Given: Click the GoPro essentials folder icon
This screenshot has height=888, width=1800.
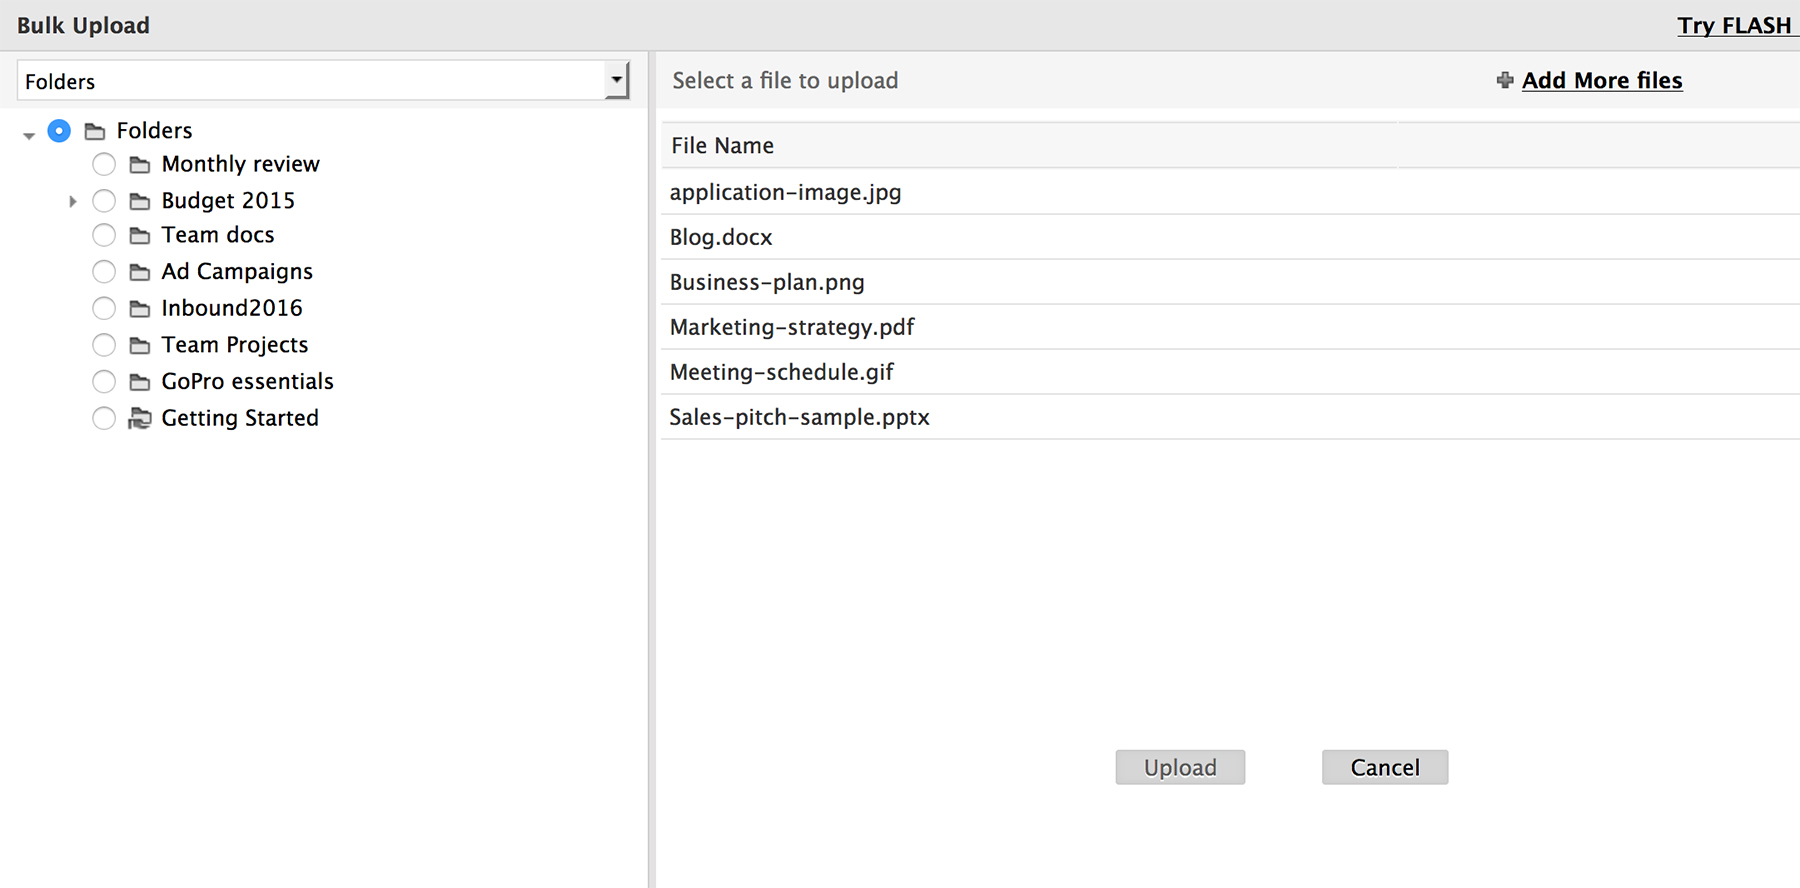Looking at the screenshot, I should [x=140, y=382].
